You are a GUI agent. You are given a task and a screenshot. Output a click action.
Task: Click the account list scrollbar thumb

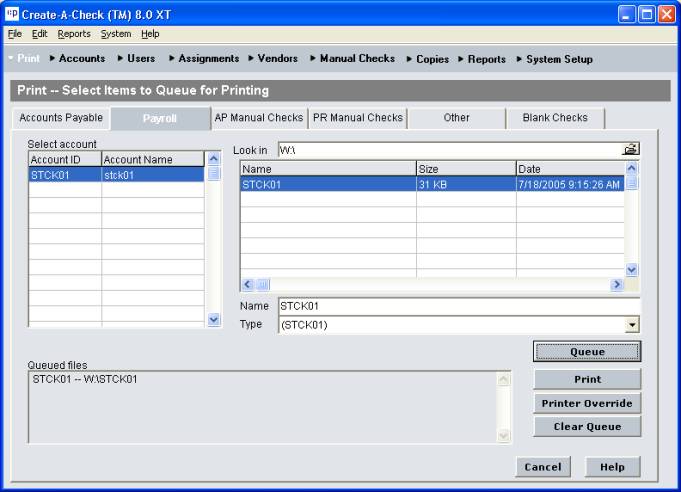click(213, 173)
